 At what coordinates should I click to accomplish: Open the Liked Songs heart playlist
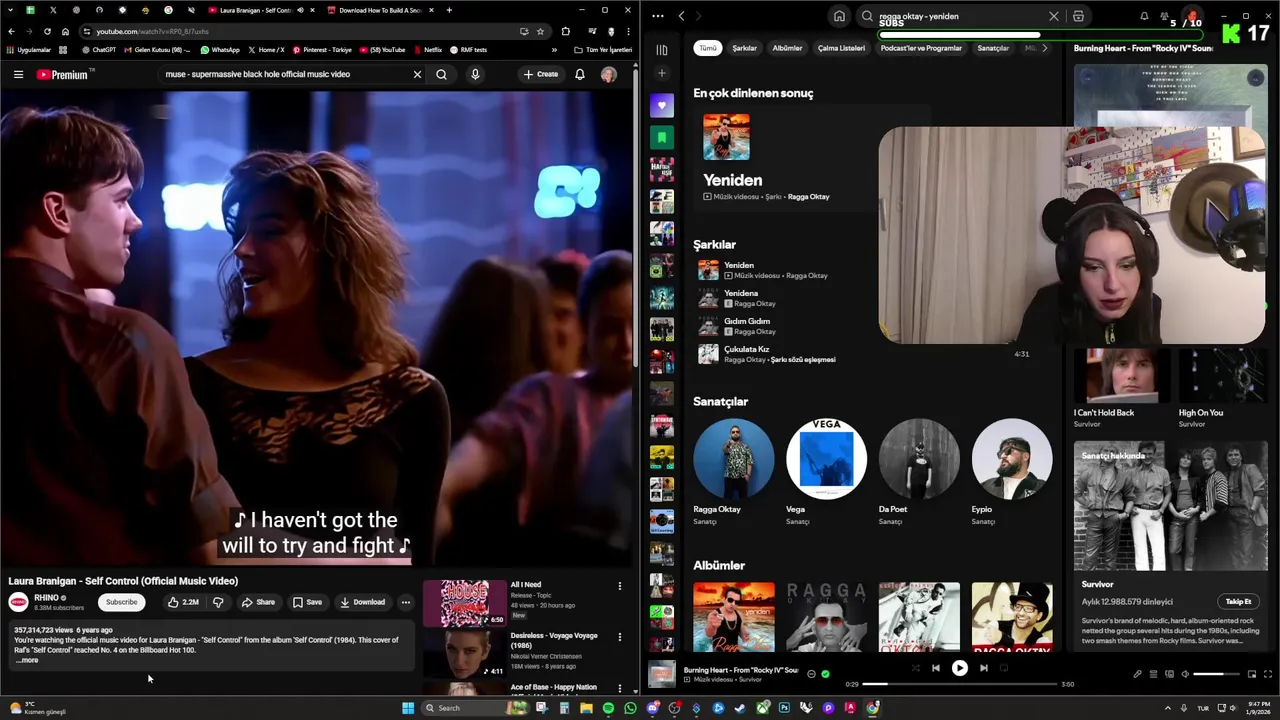(661, 105)
